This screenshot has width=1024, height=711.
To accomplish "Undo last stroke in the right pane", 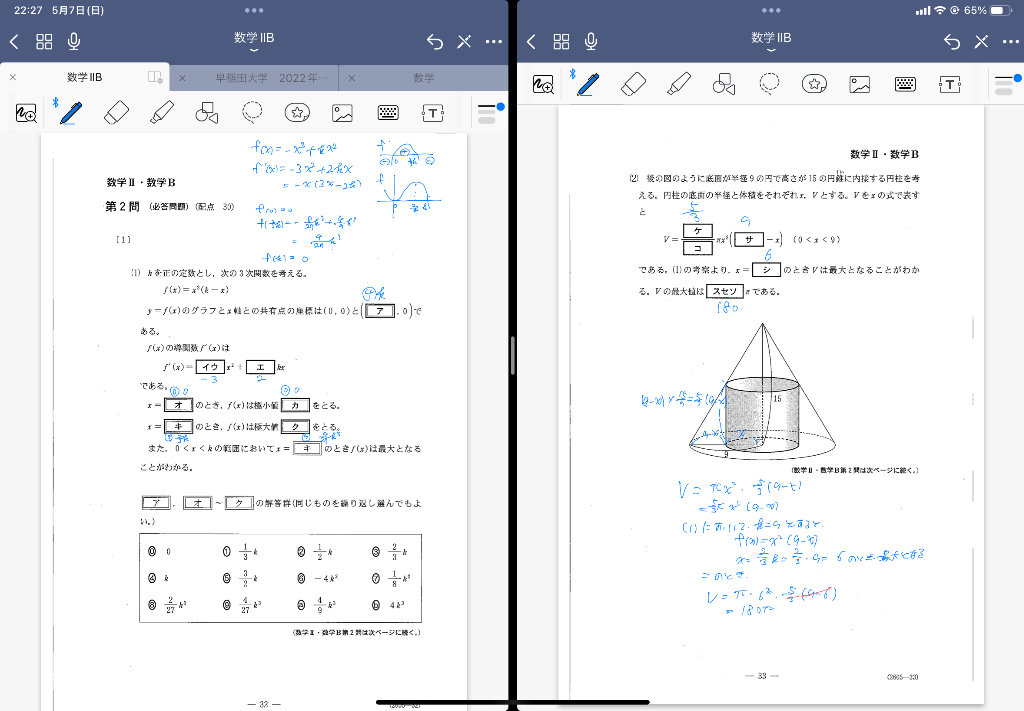I will (x=951, y=41).
